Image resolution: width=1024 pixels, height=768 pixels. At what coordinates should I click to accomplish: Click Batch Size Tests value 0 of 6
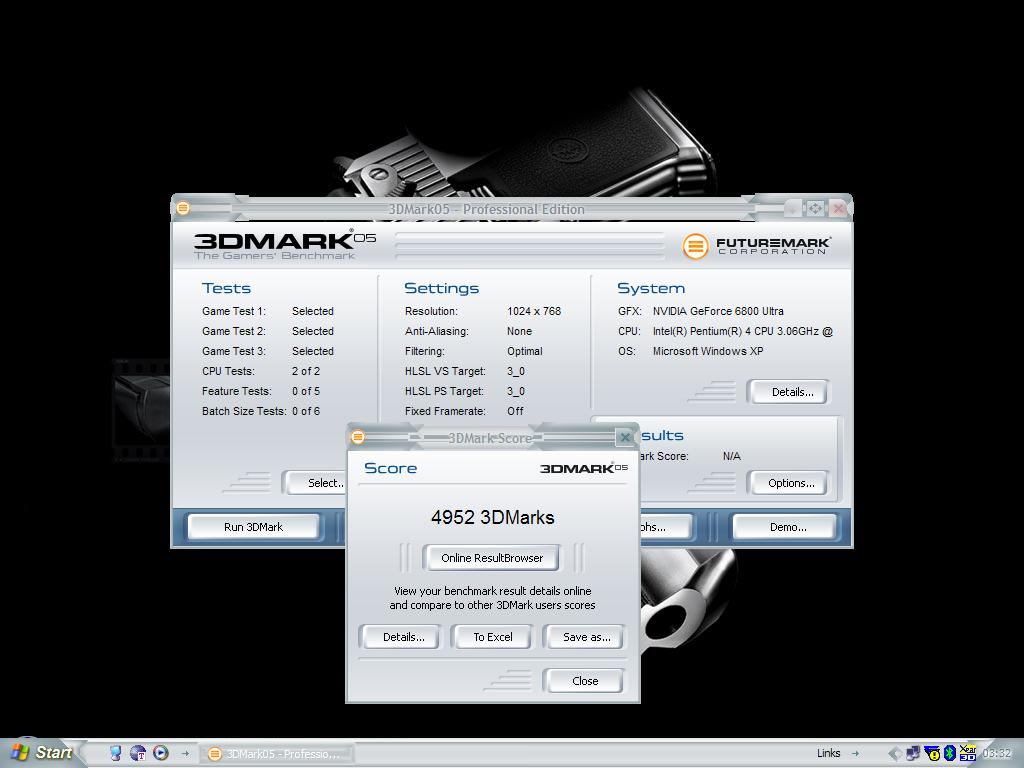(x=306, y=411)
